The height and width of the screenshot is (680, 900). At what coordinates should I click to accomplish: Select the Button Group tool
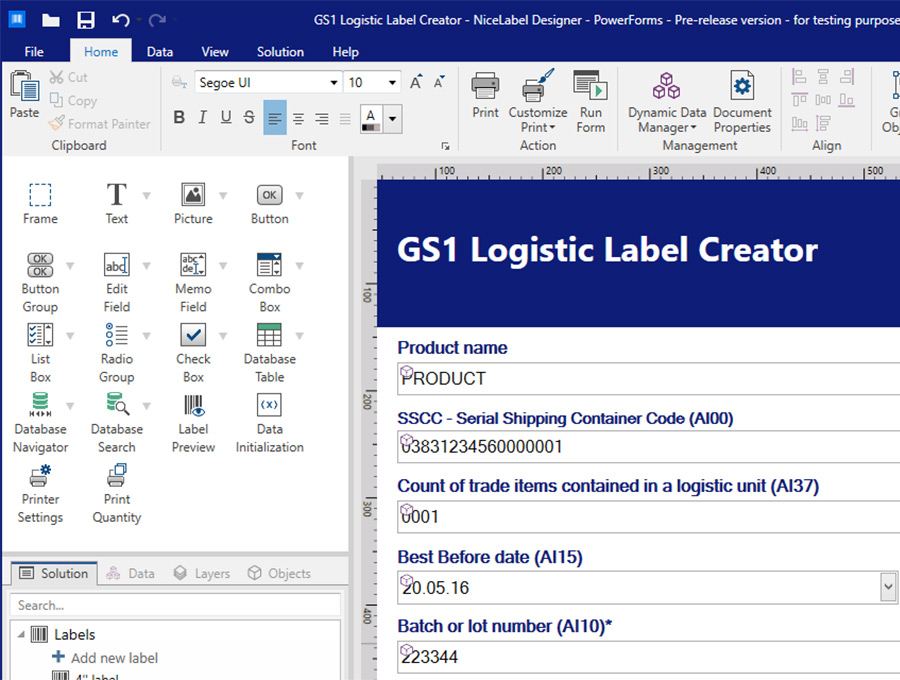point(40,282)
